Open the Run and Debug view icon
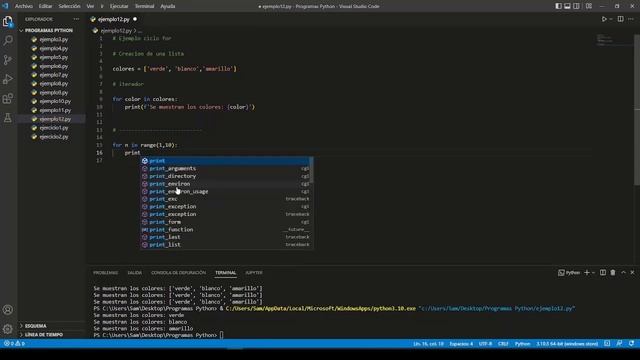This screenshot has height=360, width=640. pos(8,79)
